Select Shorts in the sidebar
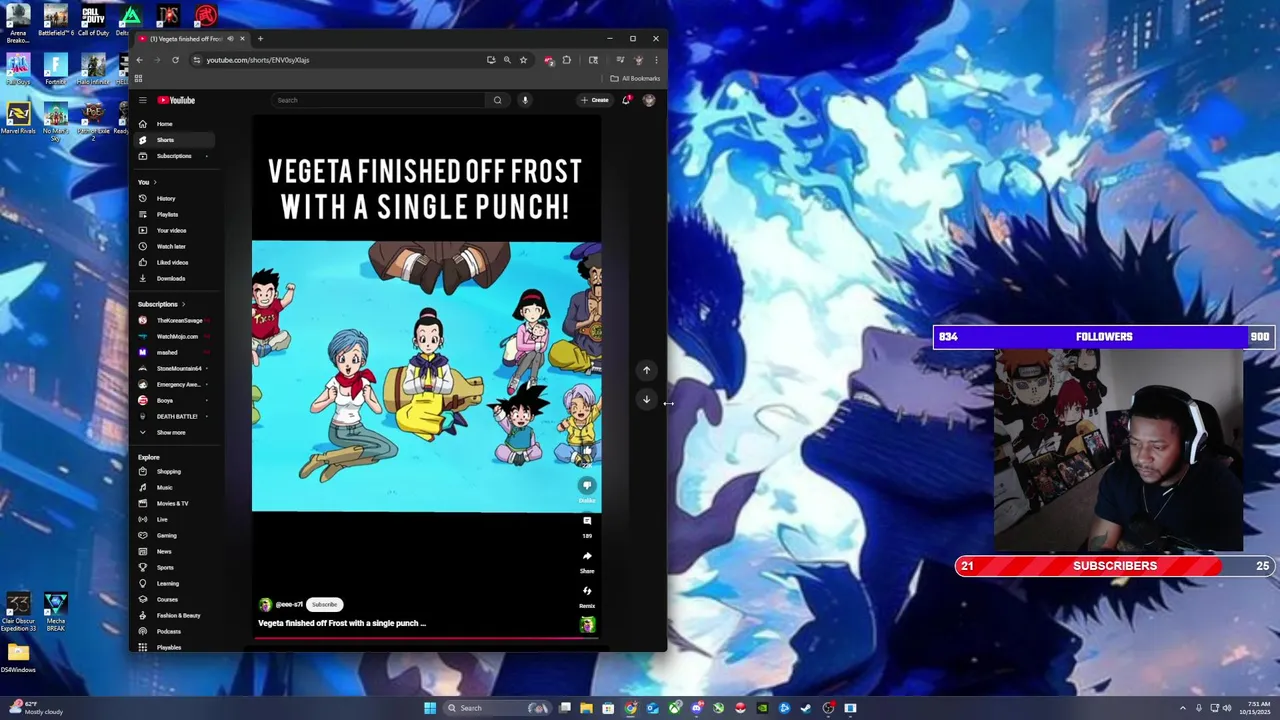1280x720 pixels. [x=174, y=140]
